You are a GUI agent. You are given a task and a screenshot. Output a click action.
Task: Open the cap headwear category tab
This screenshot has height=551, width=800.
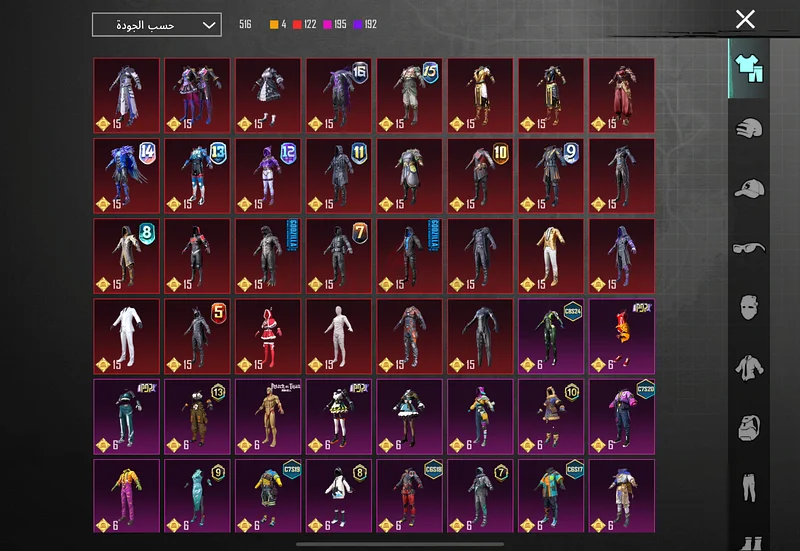(749, 188)
